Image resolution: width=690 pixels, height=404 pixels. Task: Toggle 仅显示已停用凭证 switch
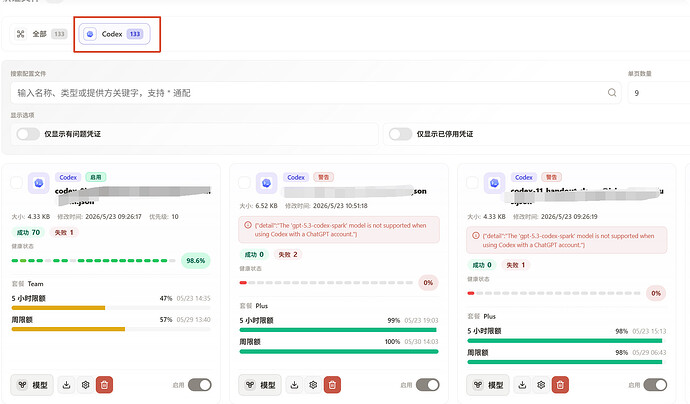click(x=400, y=134)
